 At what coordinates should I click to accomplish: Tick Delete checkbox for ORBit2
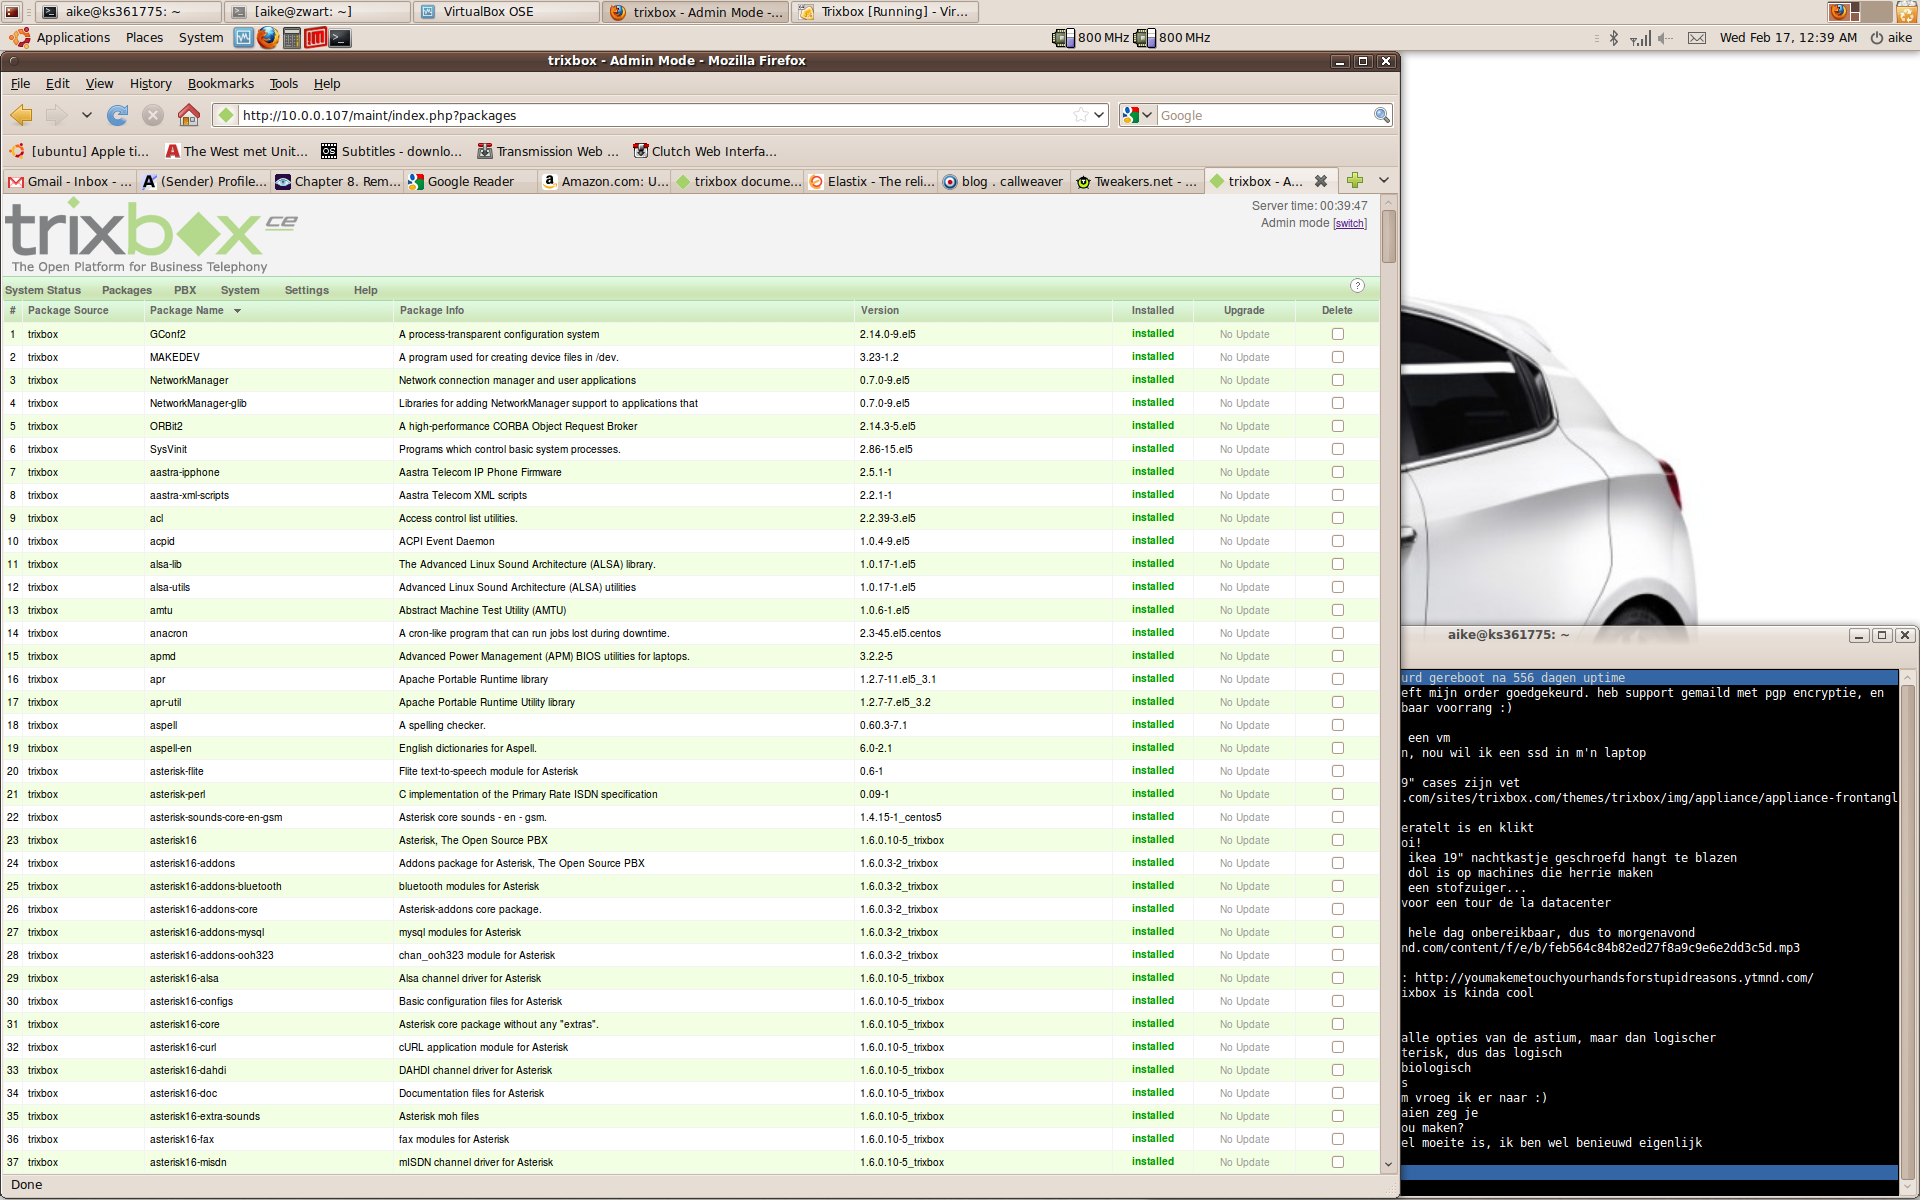(x=1337, y=426)
